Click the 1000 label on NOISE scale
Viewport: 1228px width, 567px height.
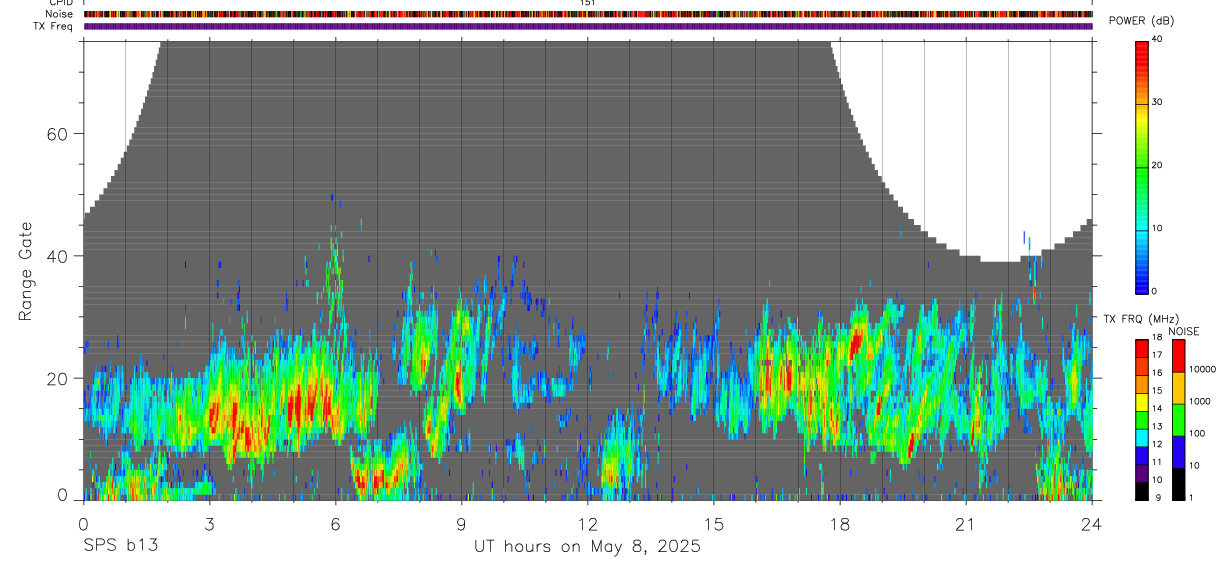(x=1201, y=401)
